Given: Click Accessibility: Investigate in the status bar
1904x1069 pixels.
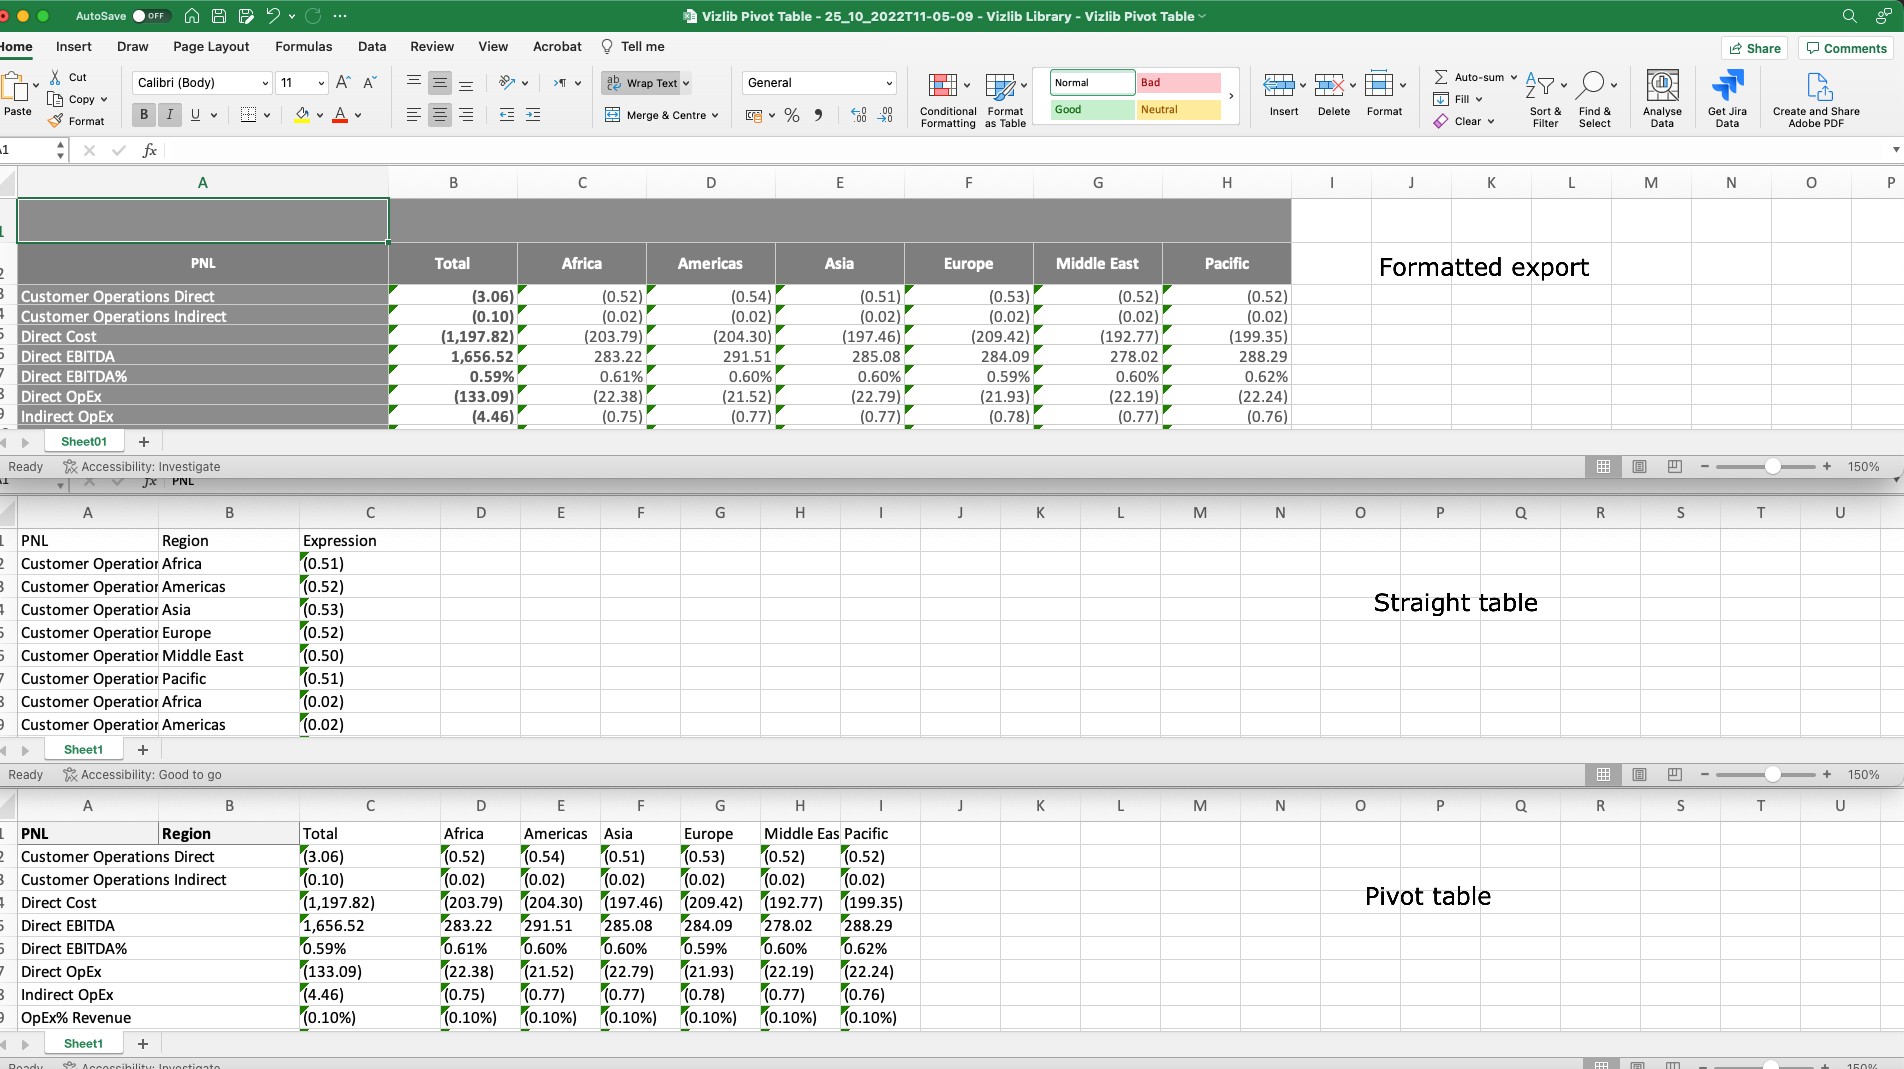Looking at the screenshot, I should click(x=141, y=467).
